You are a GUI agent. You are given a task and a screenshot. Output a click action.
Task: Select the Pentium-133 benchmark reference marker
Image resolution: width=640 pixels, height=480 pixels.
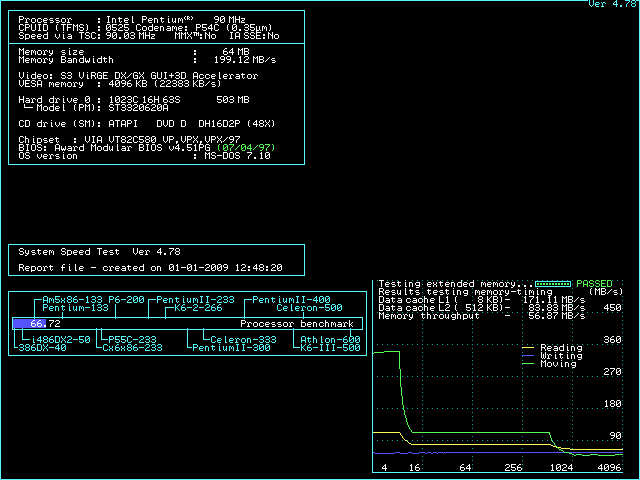[75, 308]
